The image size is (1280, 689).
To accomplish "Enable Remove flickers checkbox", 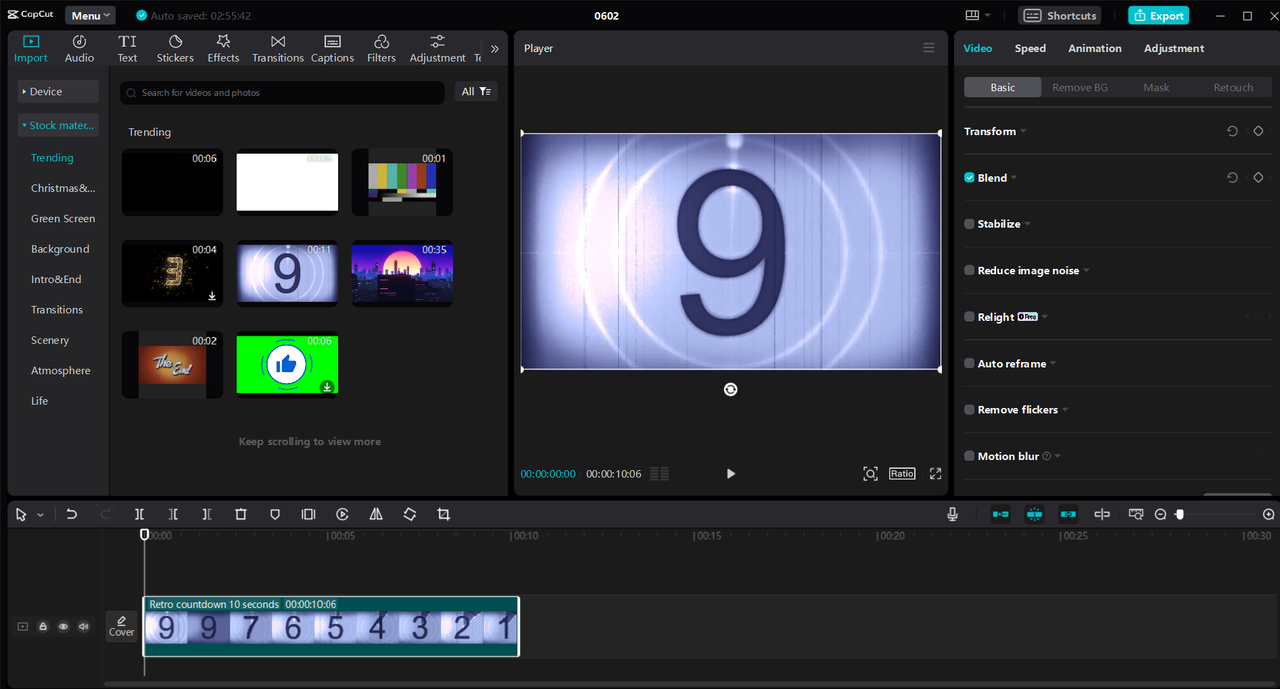I will (x=969, y=409).
